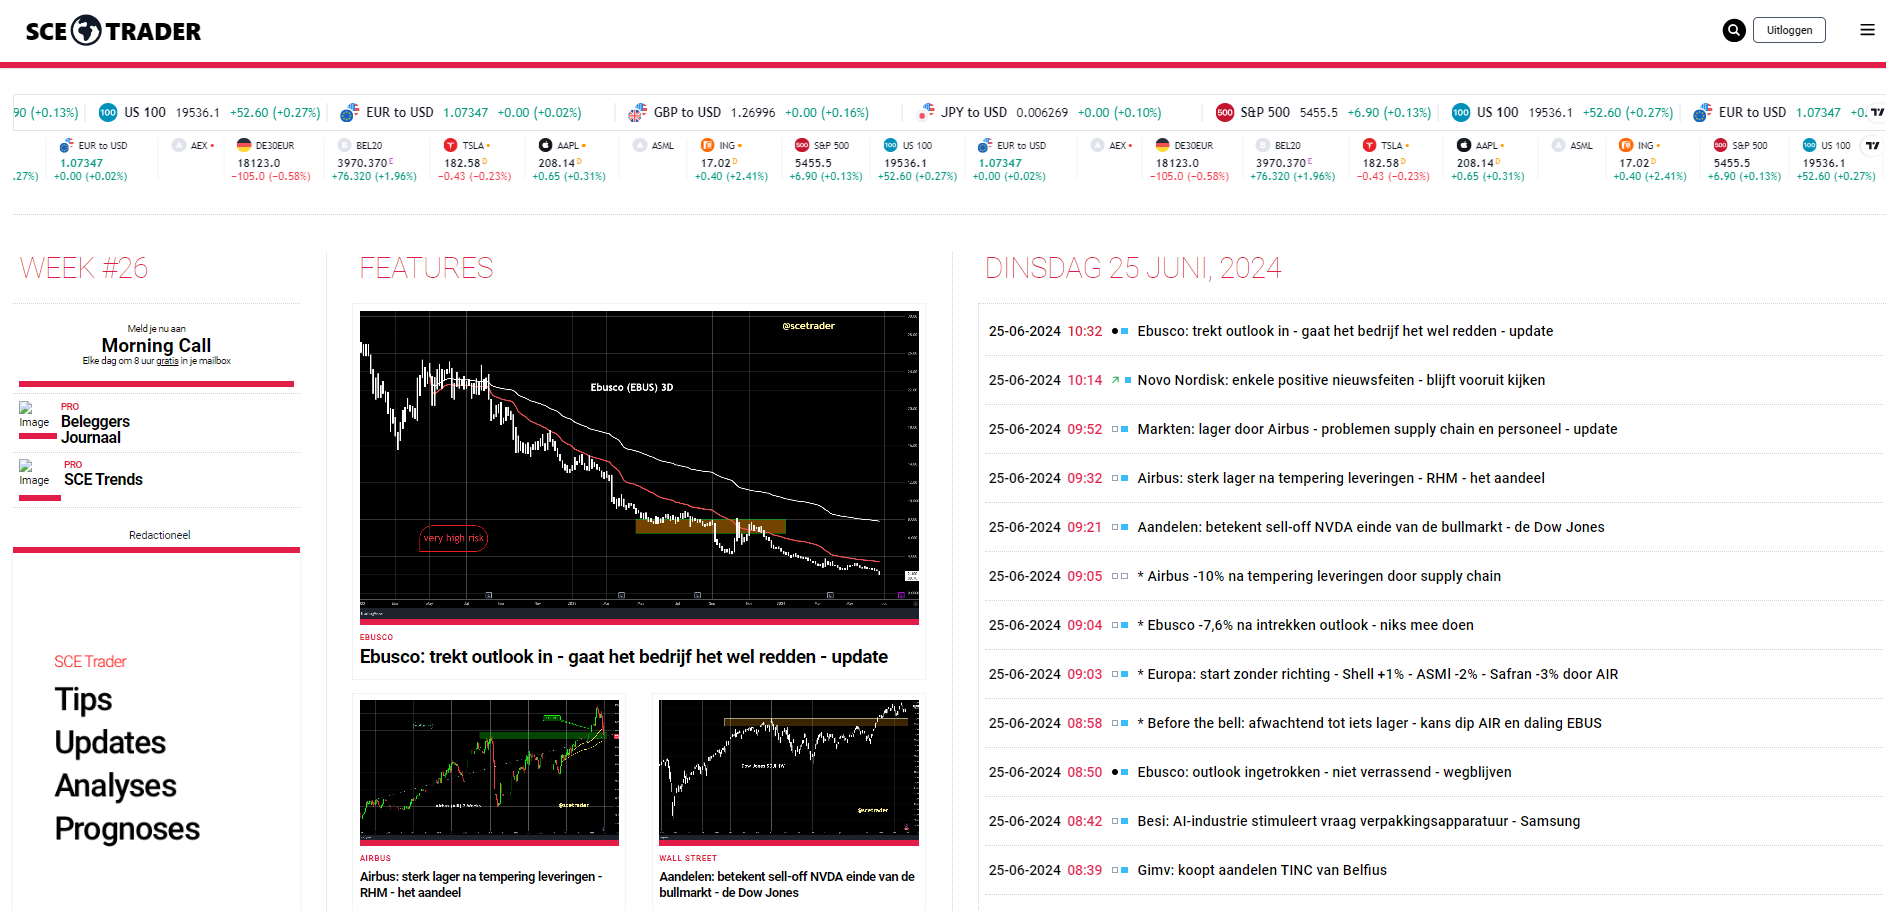
Task: Click the 'WEEK #26' heading
Action: (84, 268)
